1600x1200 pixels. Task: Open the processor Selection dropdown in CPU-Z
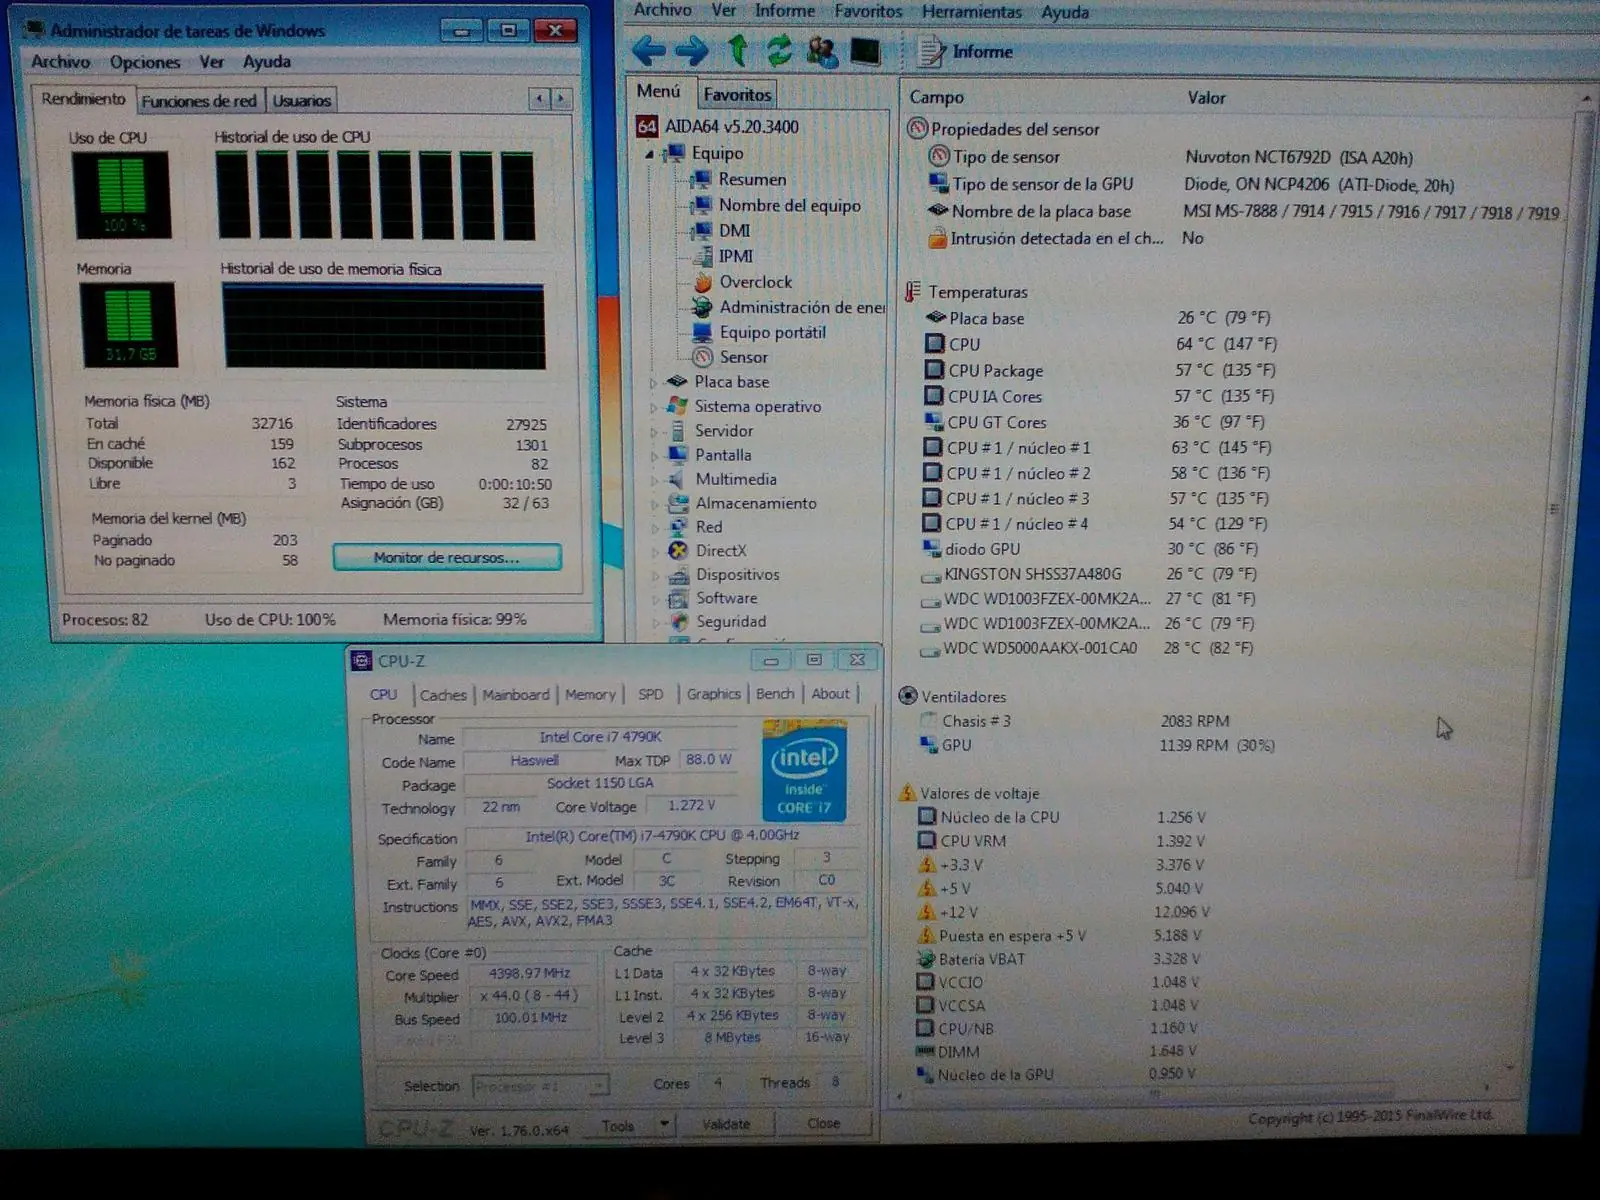click(x=540, y=1086)
